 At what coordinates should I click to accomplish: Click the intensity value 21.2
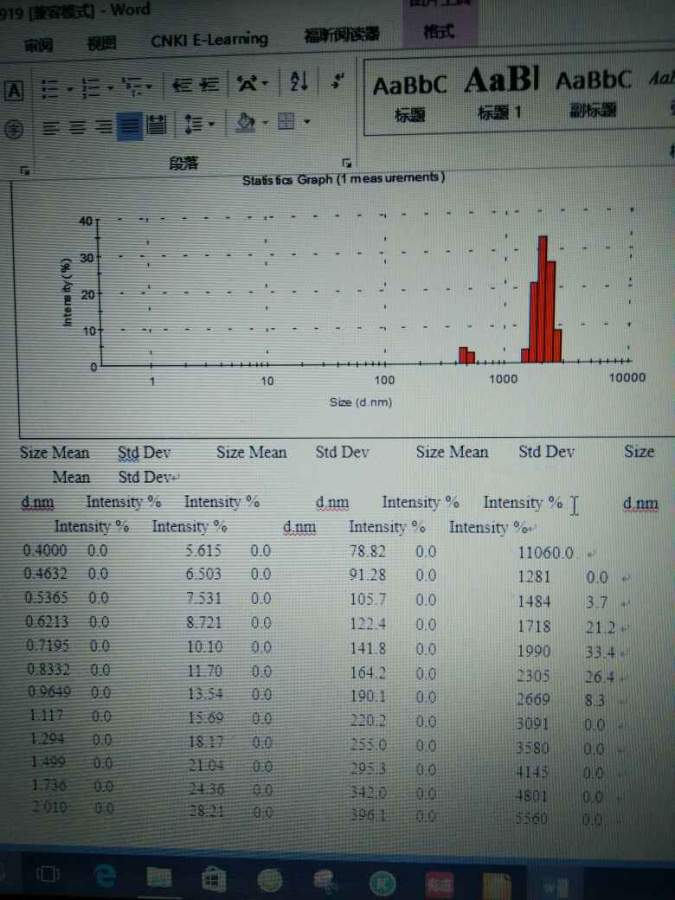pos(600,628)
